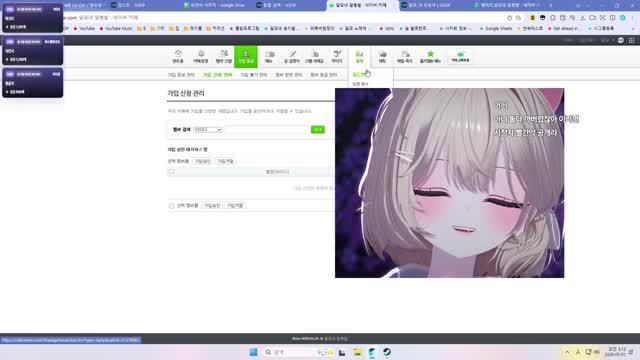The width and height of the screenshot is (640, 360).
Task: Click the green 검색 search button
Action: (318, 129)
